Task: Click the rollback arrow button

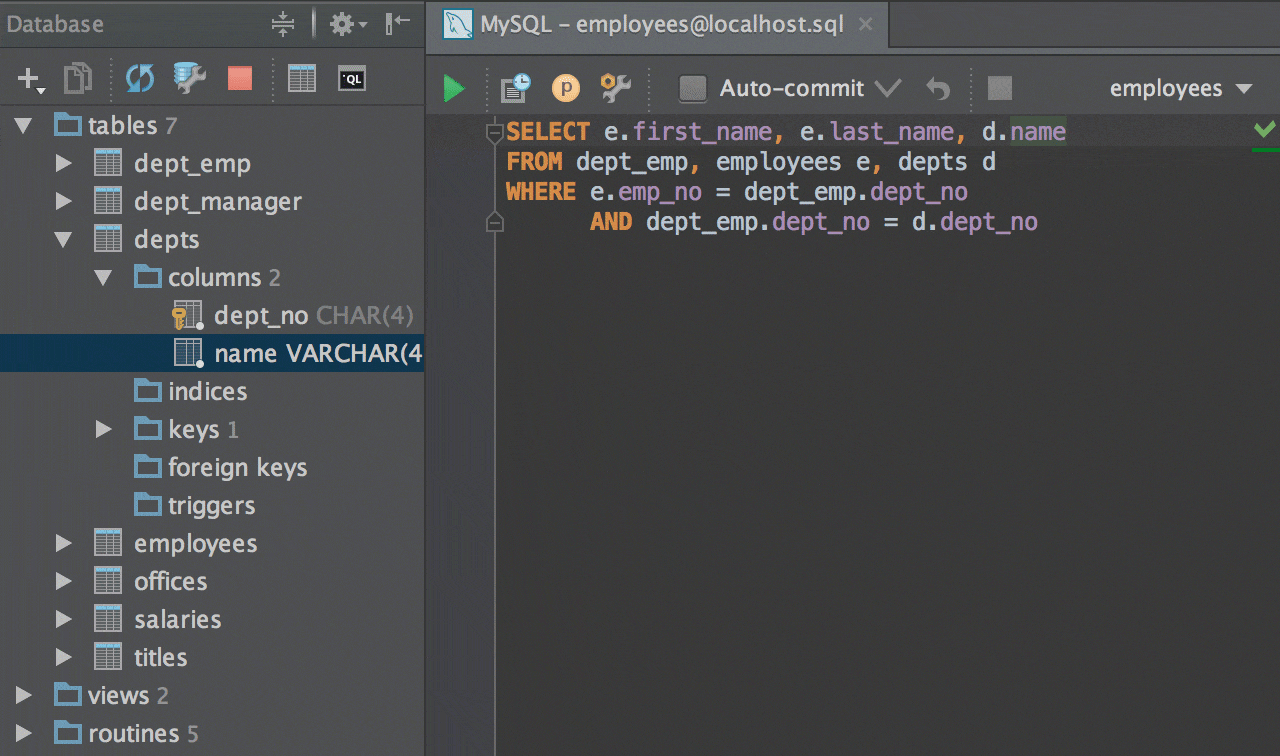Action: (938, 89)
